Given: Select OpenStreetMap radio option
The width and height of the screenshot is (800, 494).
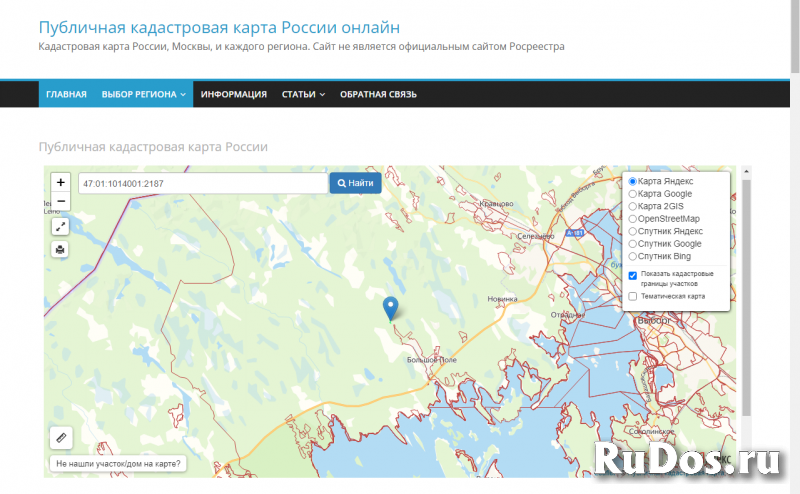Looking at the screenshot, I should (x=633, y=219).
